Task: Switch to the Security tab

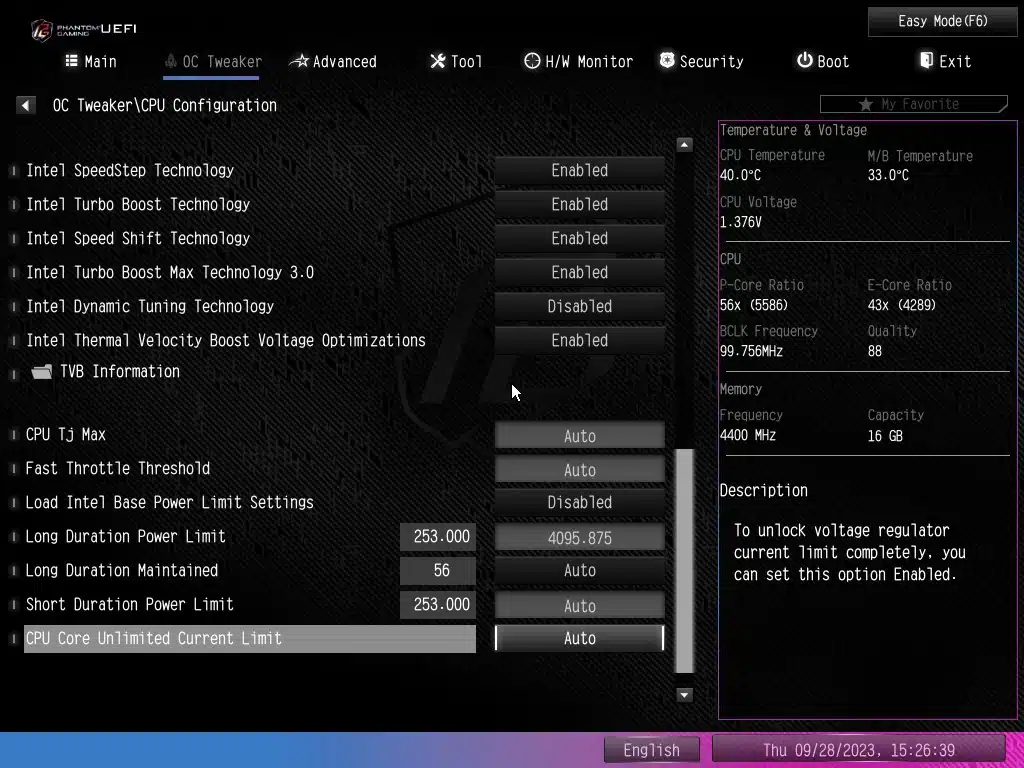Action: point(701,61)
